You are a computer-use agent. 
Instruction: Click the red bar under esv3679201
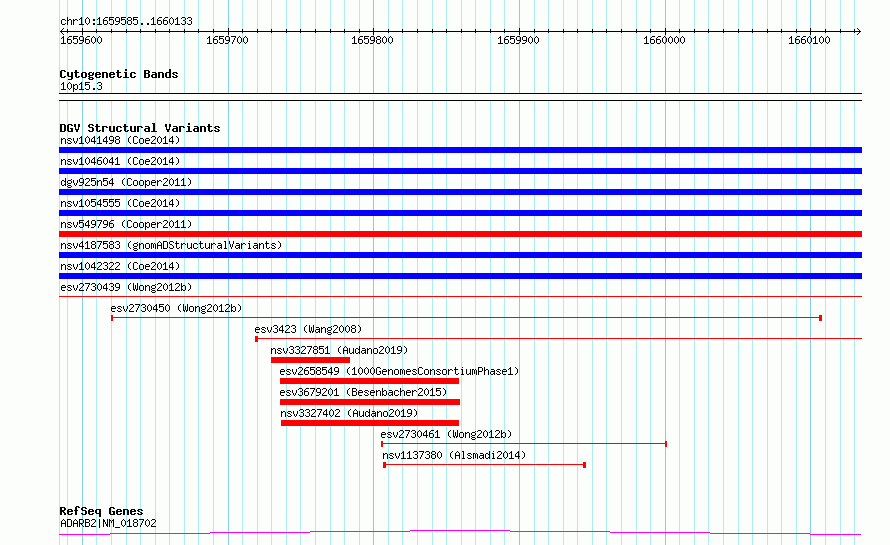pyautogui.click(x=370, y=402)
